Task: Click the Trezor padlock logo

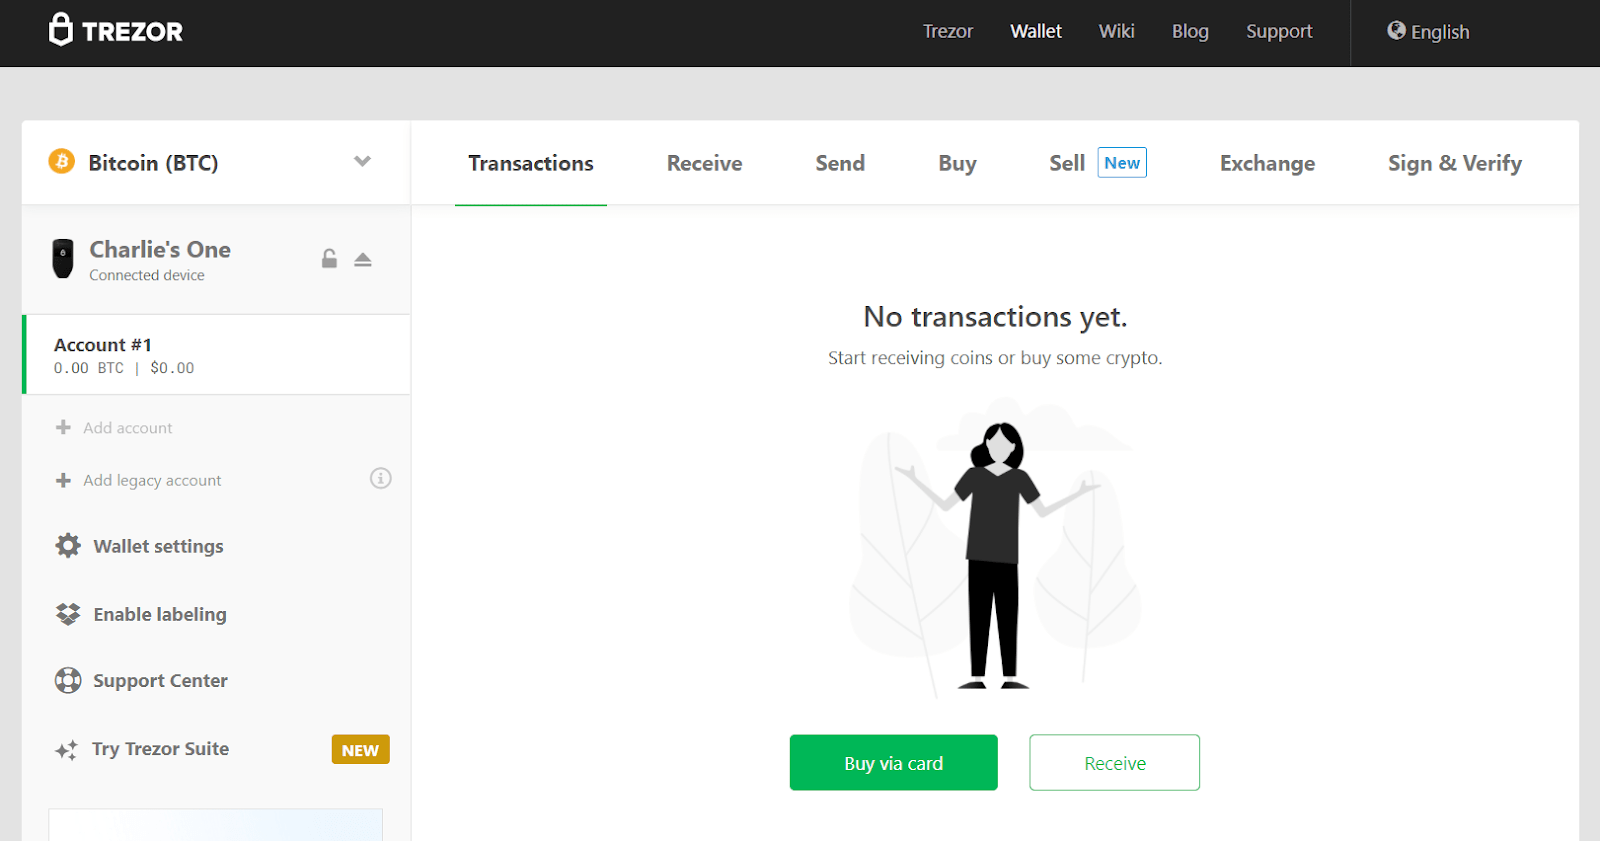Action: (x=61, y=30)
